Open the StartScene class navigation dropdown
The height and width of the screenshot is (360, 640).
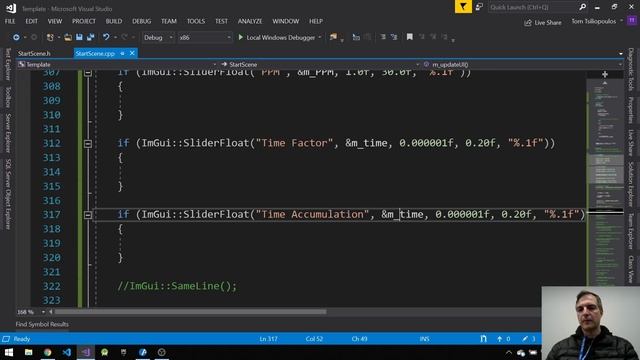[x=320, y=64]
